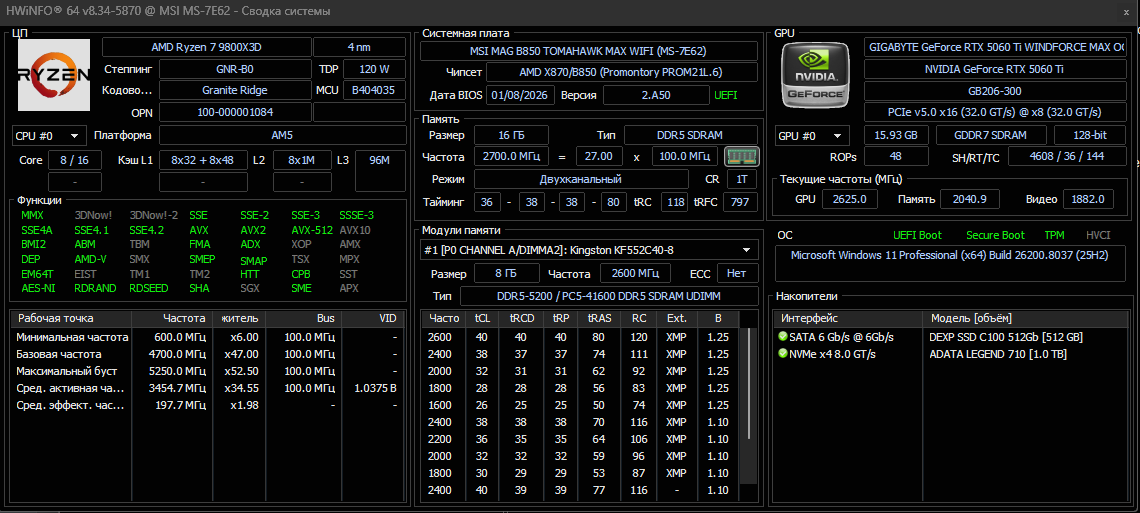Click the grayed HVCI status label
This screenshot has width=1140, height=513.
point(1098,235)
